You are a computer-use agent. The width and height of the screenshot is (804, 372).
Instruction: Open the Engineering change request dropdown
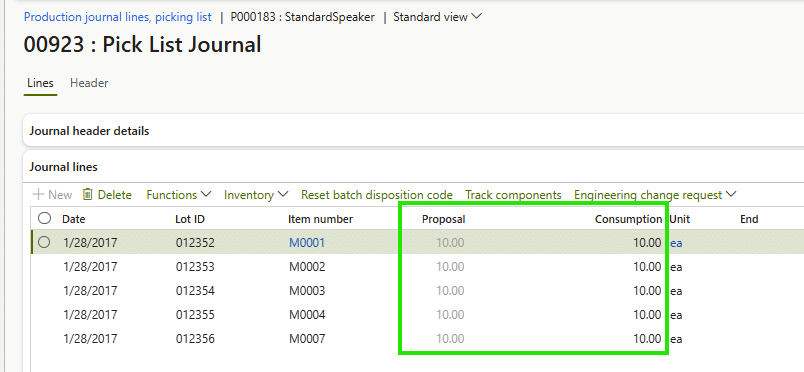tap(655, 195)
